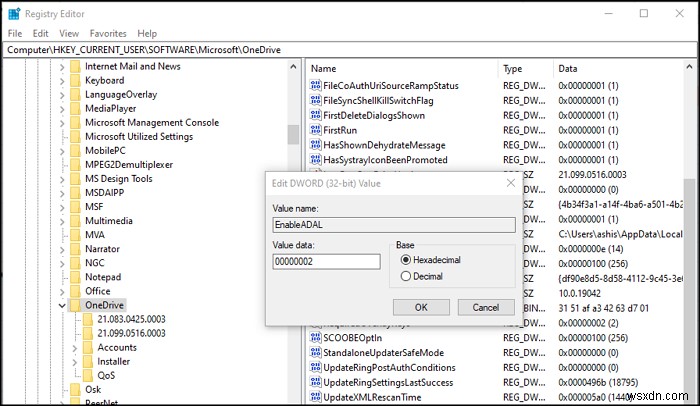The height and width of the screenshot is (406, 700).
Task: Click the 21.083.0425.0003 subkey folder icon
Action: pyautogui.click(x=88, y=319)
